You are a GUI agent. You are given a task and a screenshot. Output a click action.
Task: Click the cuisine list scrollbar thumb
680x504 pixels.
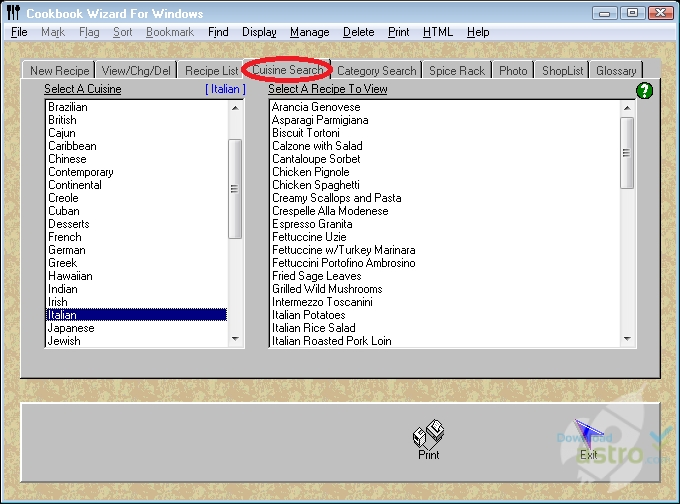(235, 189)
